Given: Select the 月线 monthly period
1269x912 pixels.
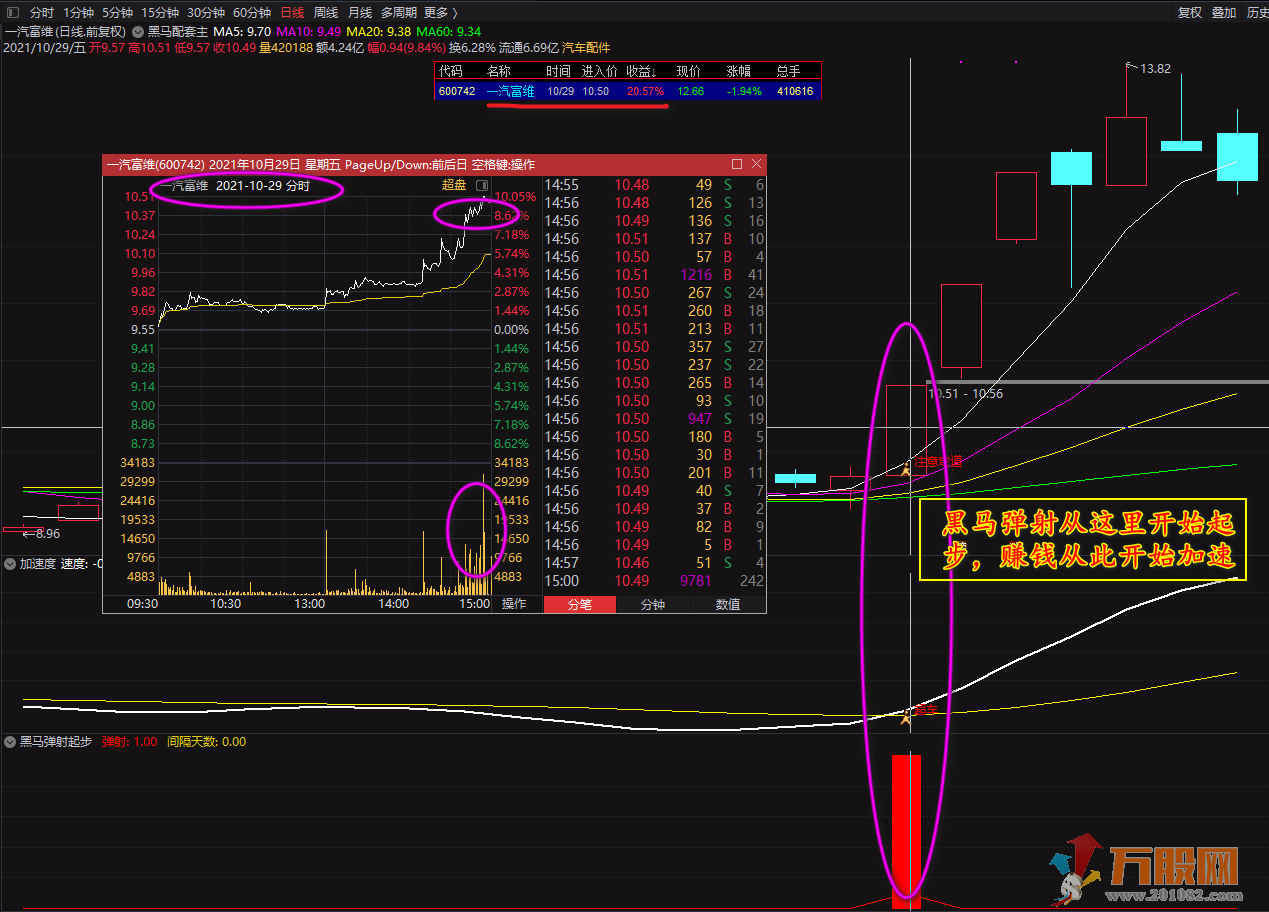Looking at the screenshot, I should tap(360, 13).
